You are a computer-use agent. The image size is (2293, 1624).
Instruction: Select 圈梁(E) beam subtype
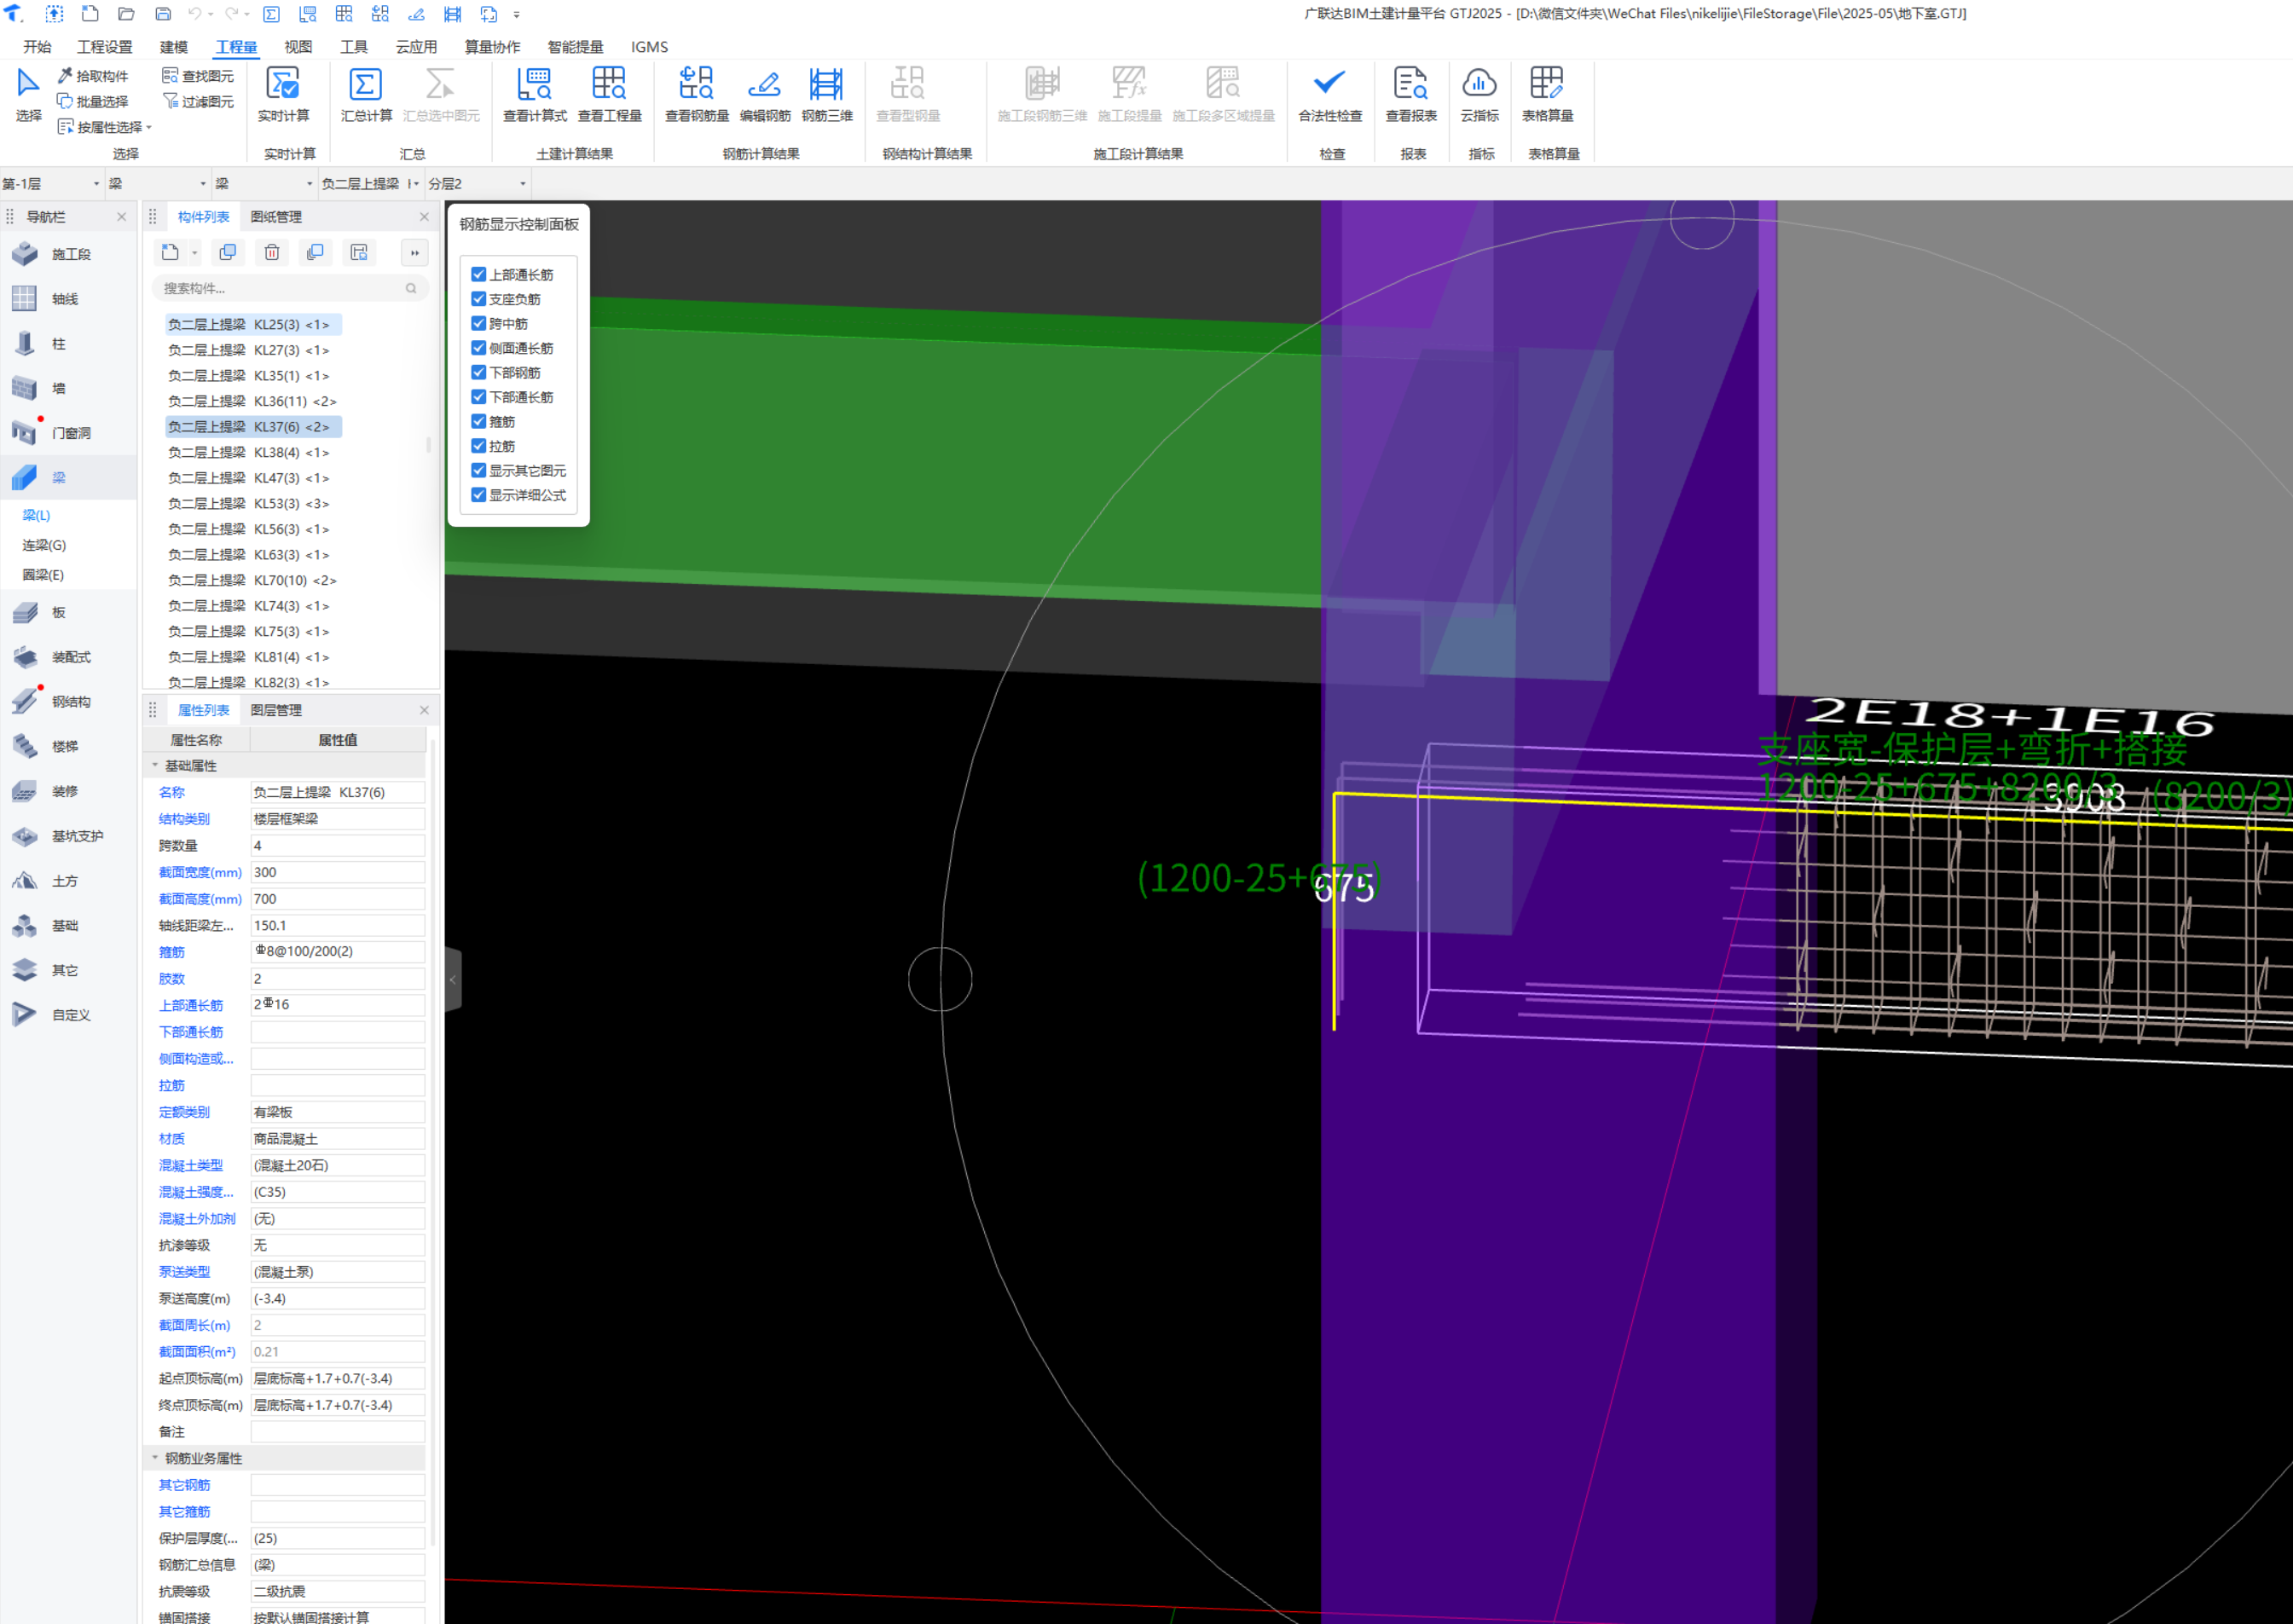(44, 575)
